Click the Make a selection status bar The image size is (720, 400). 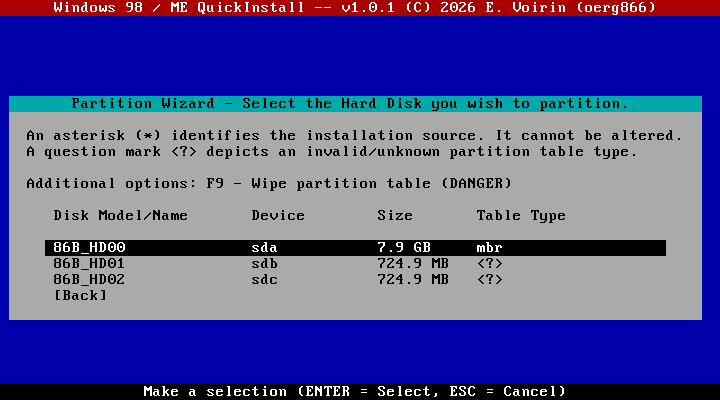[354, 391]
